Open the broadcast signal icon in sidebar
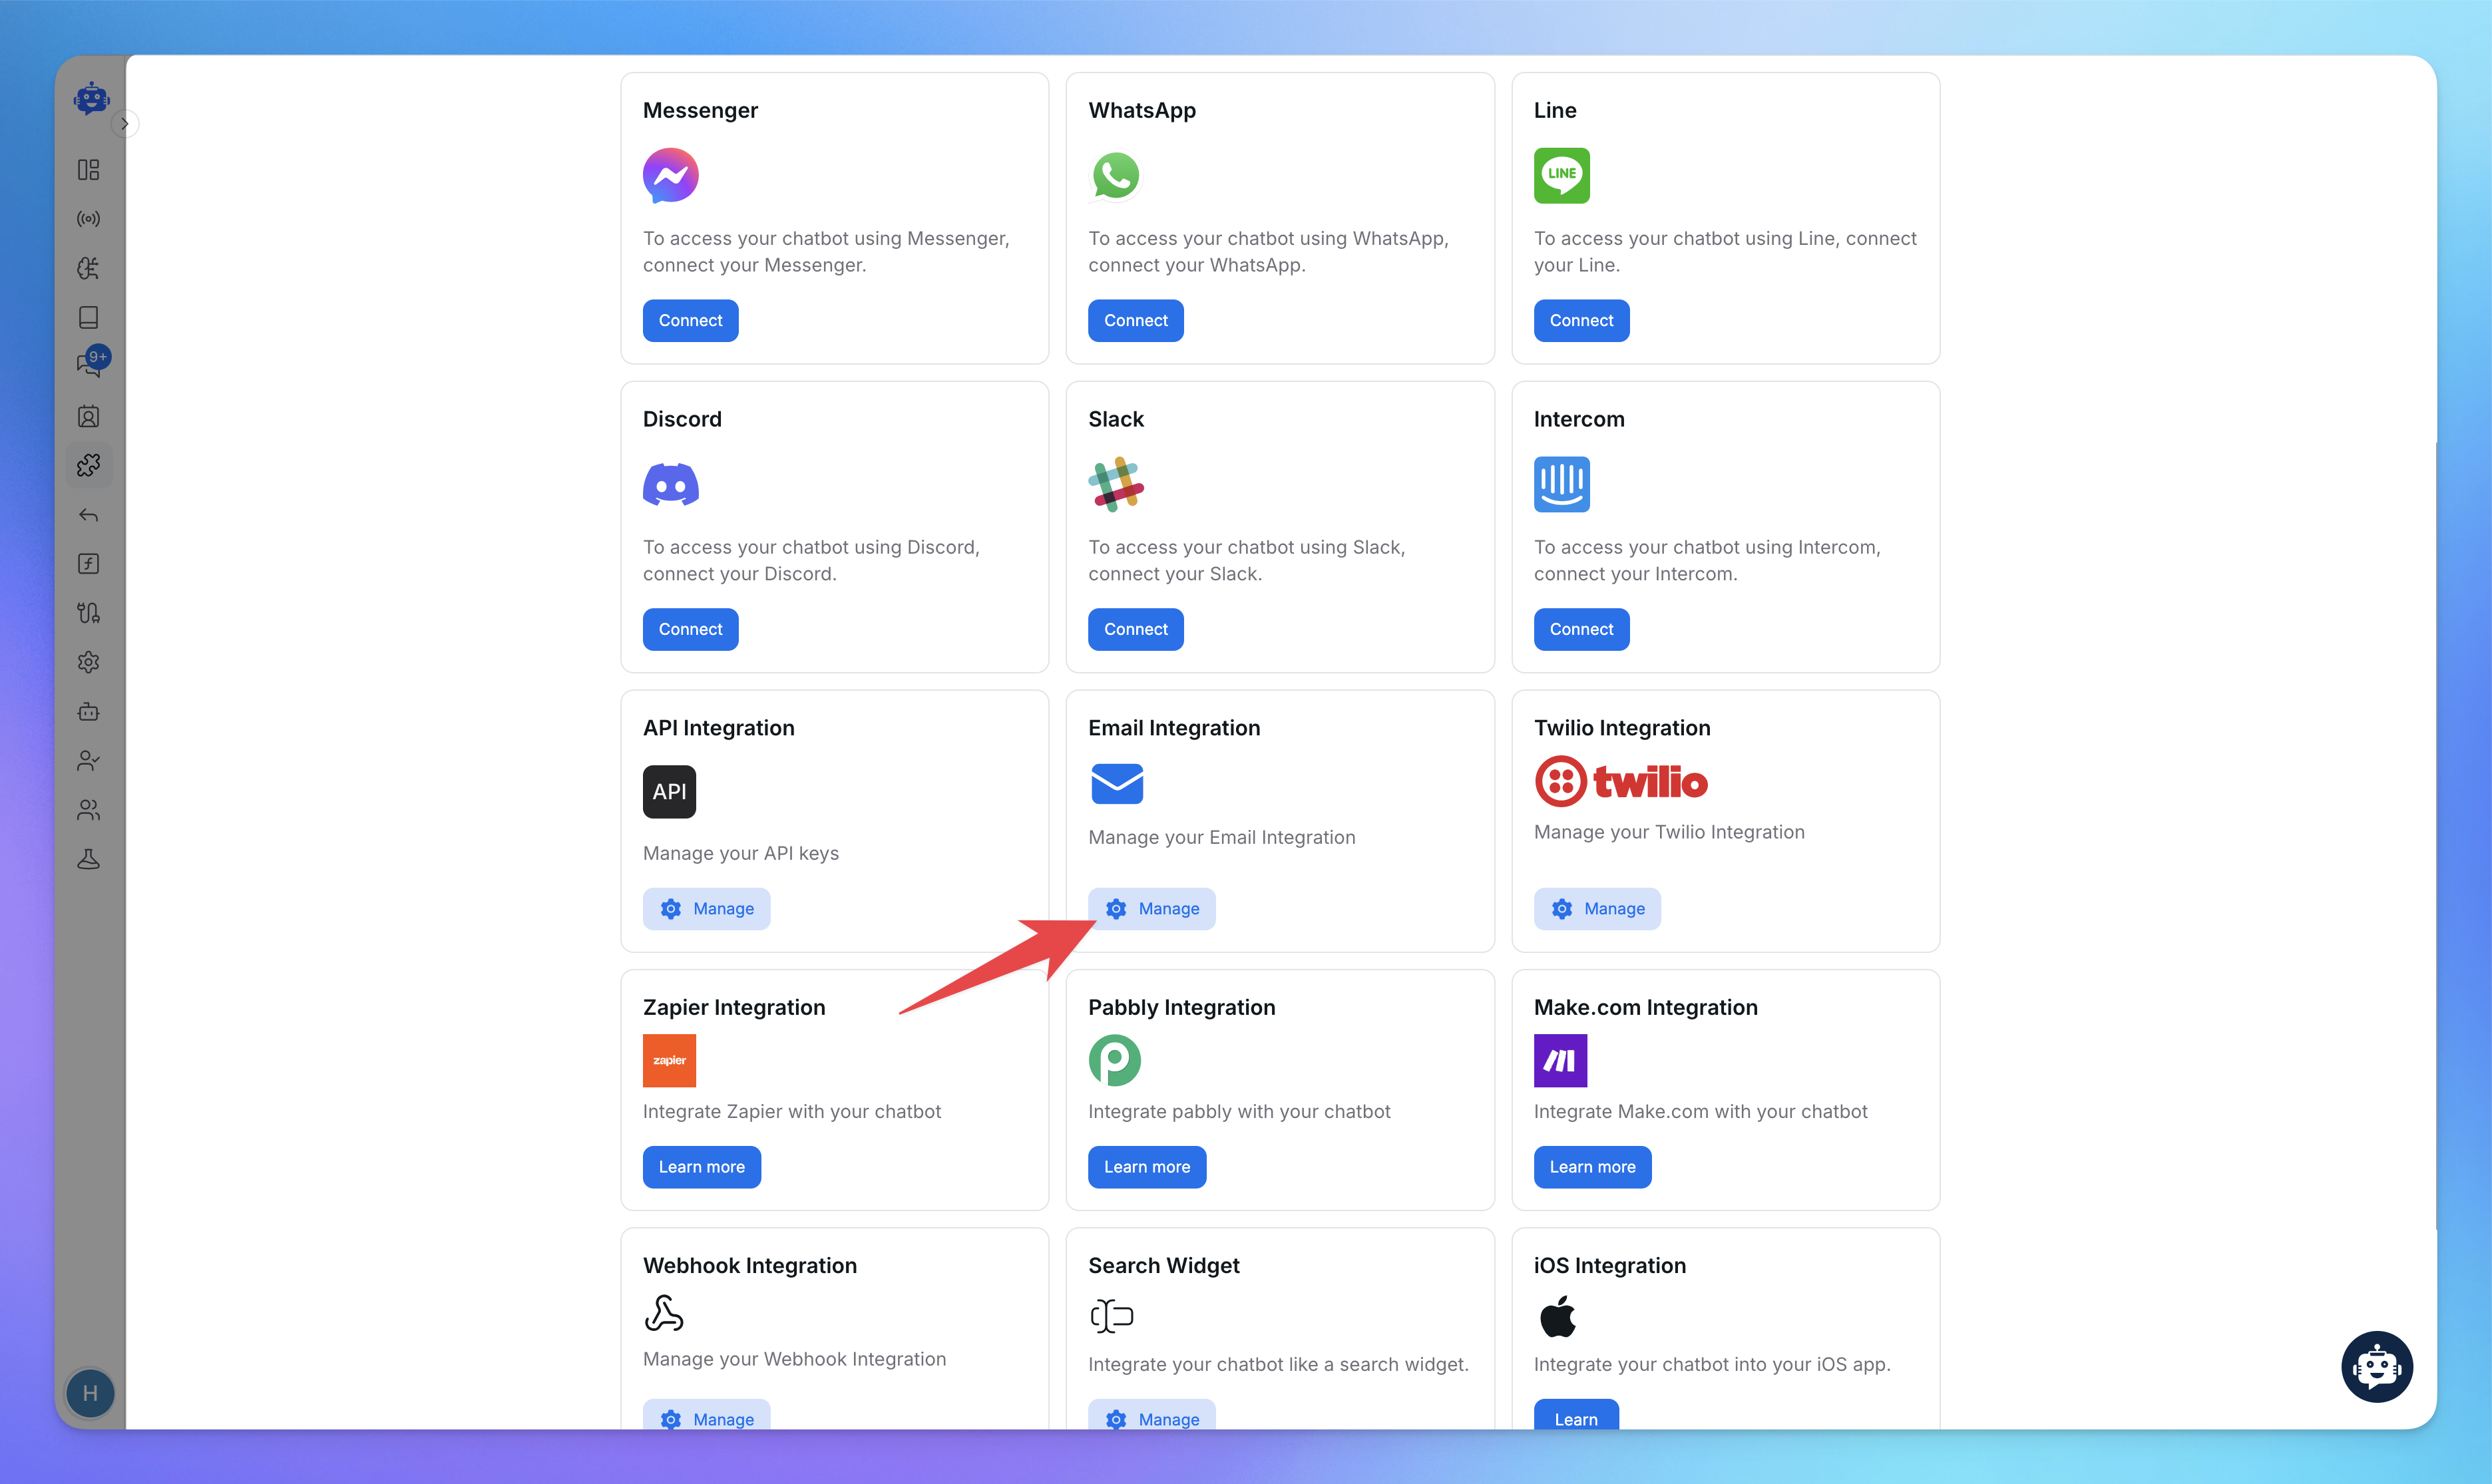The height and width of the screenshot is (1484, 2492). click(89, 219)
